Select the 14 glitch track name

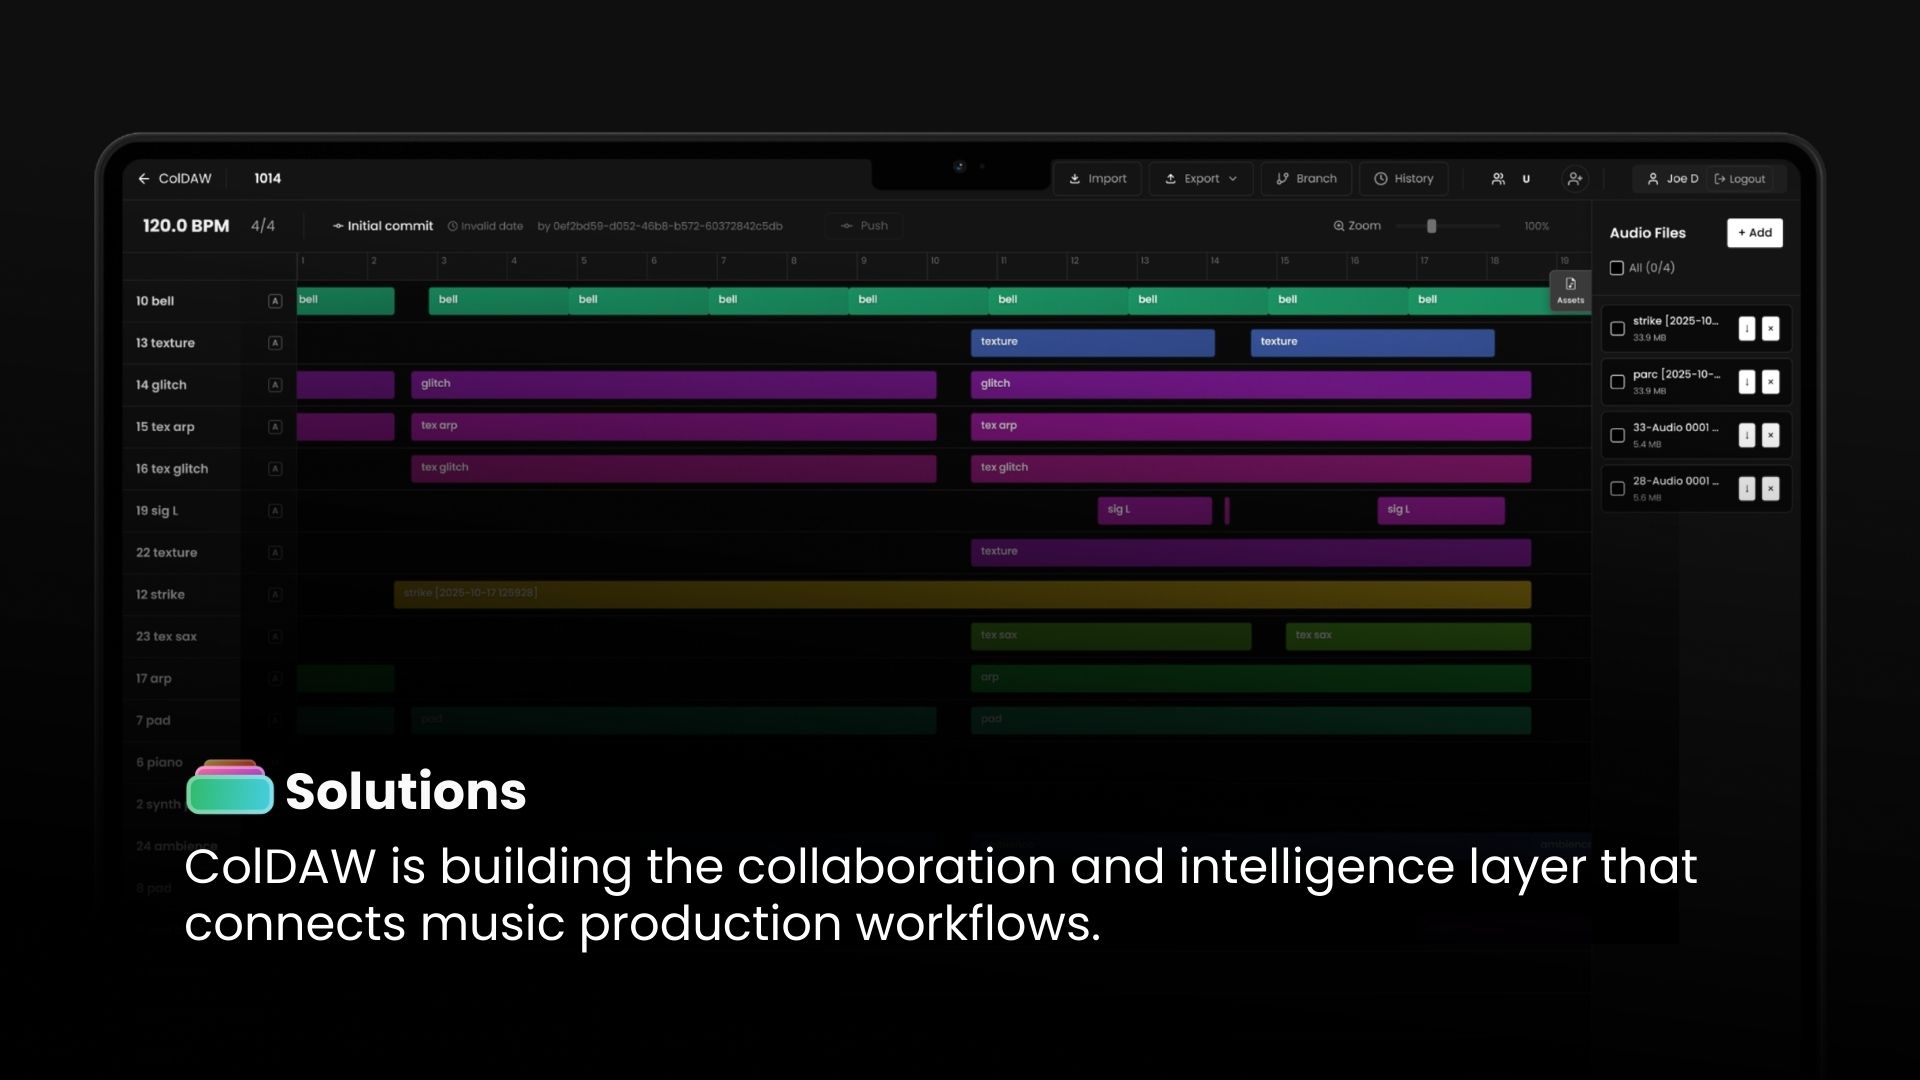point(161,385)
